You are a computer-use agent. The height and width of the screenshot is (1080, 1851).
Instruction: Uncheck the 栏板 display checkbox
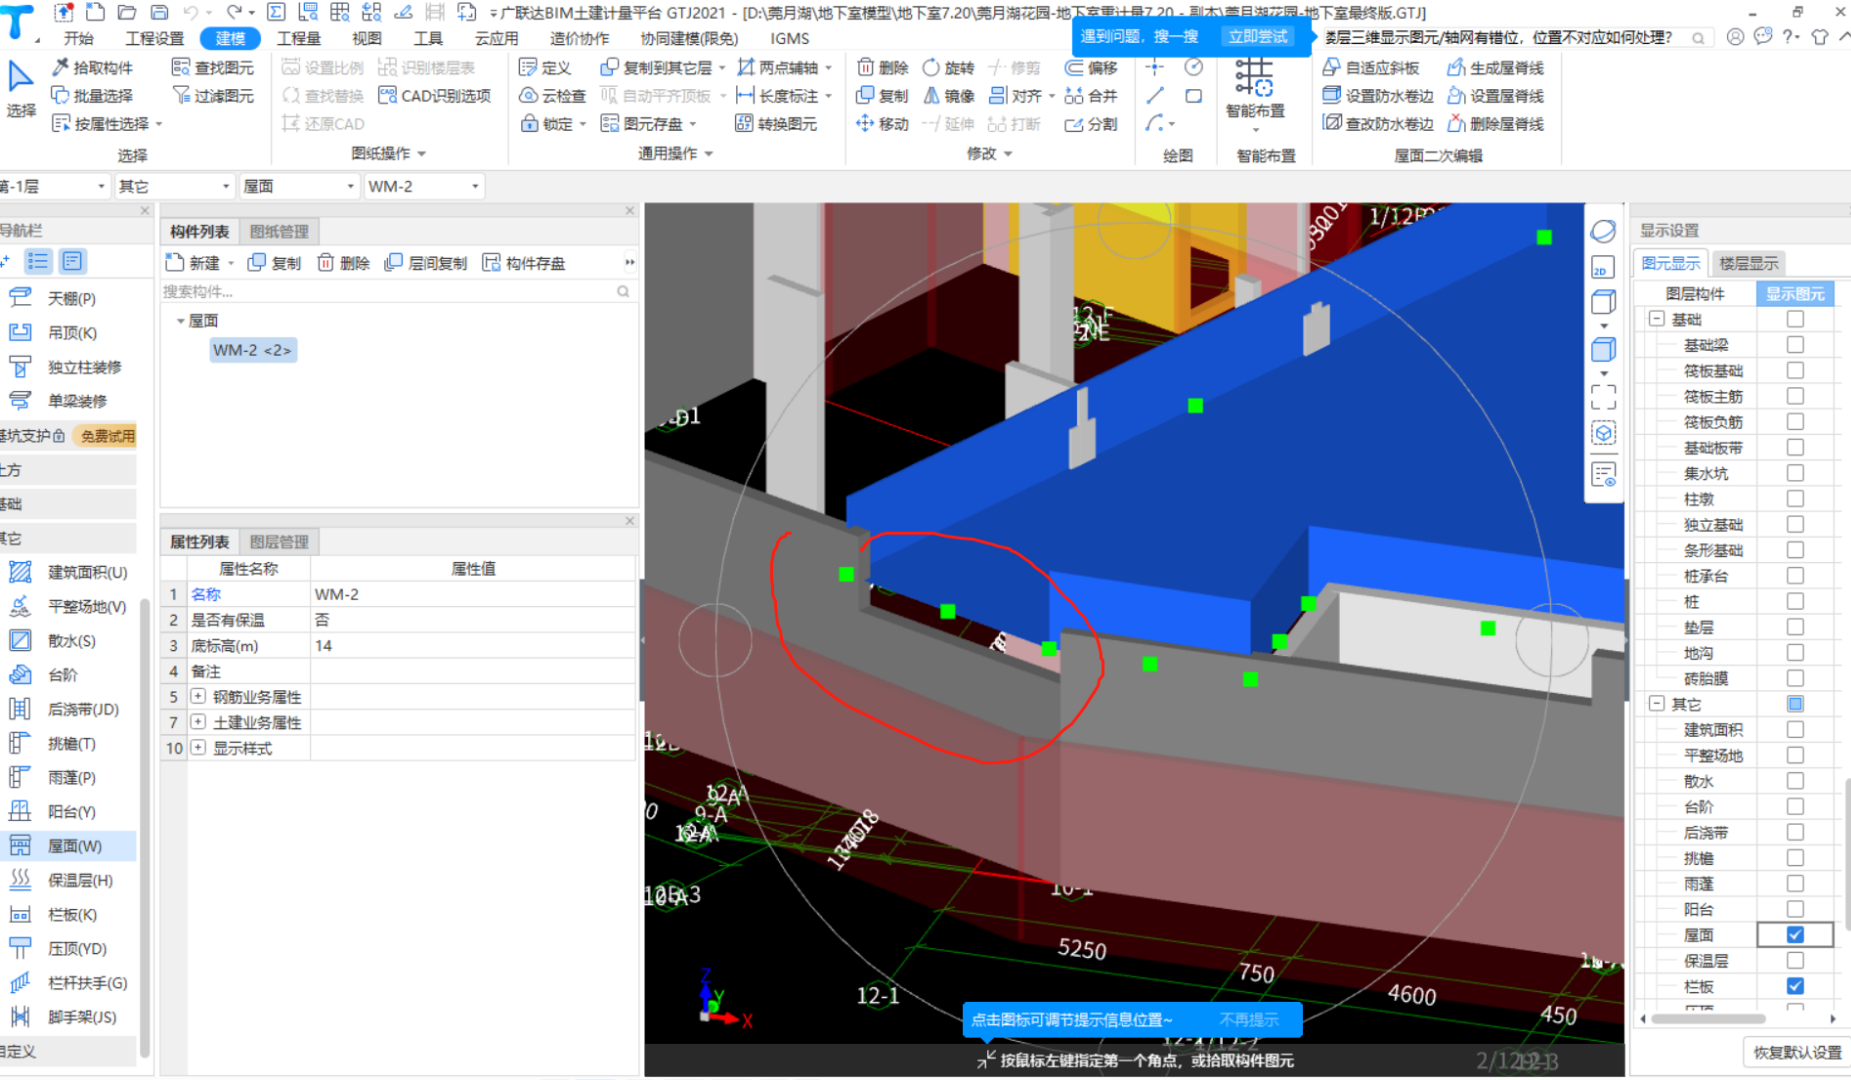[x=1795, y=986]
